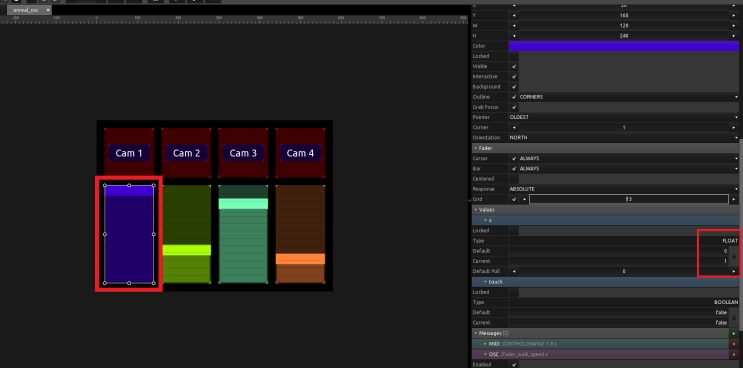Collapse the touch value group
The height and width of the screenshot is (368, 743).
485,282
